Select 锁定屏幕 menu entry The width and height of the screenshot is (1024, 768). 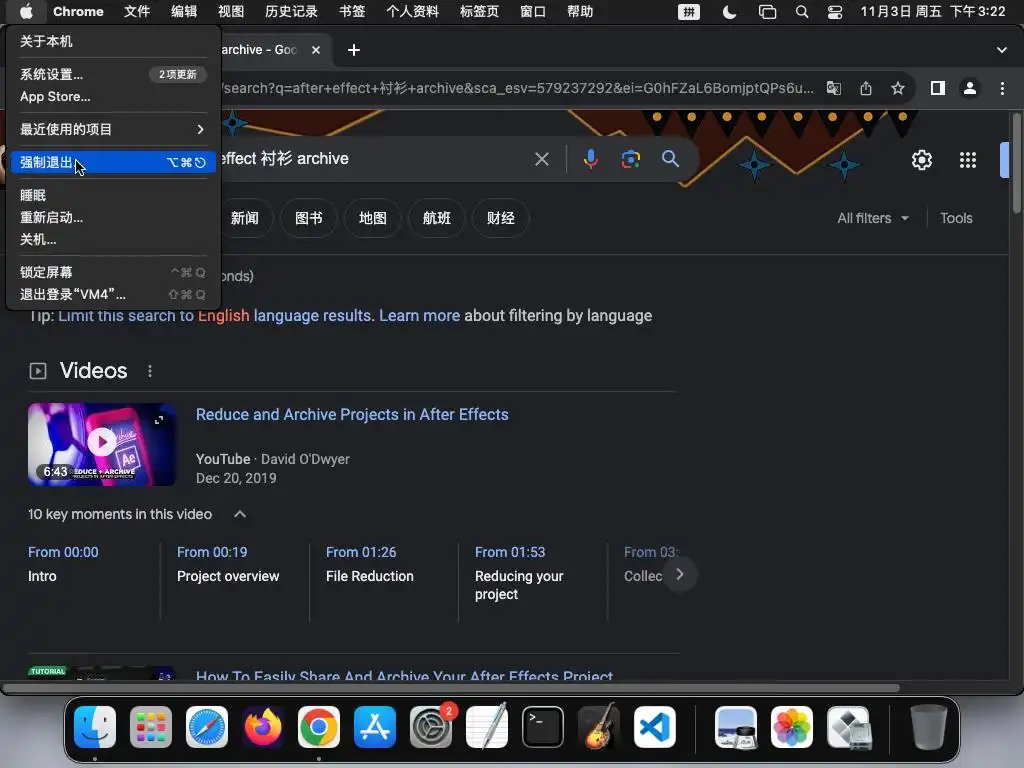click(113, 272)
